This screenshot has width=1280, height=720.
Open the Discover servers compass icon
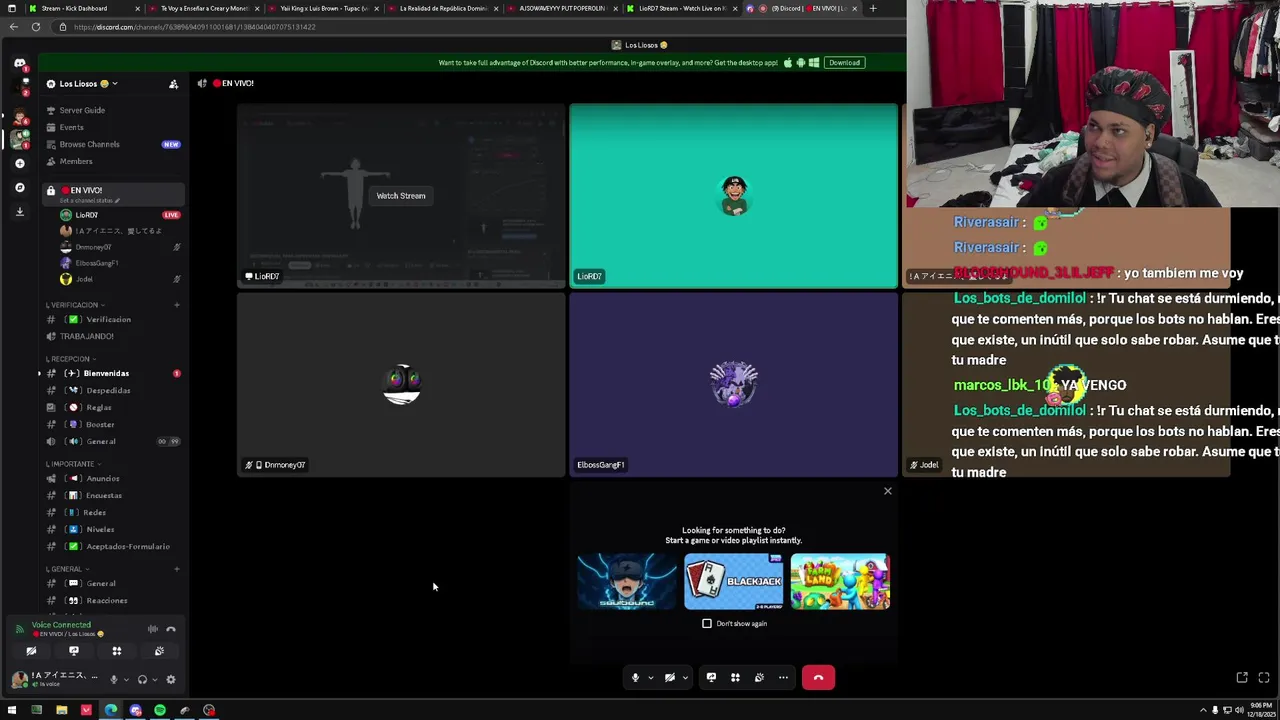[20, 187]
